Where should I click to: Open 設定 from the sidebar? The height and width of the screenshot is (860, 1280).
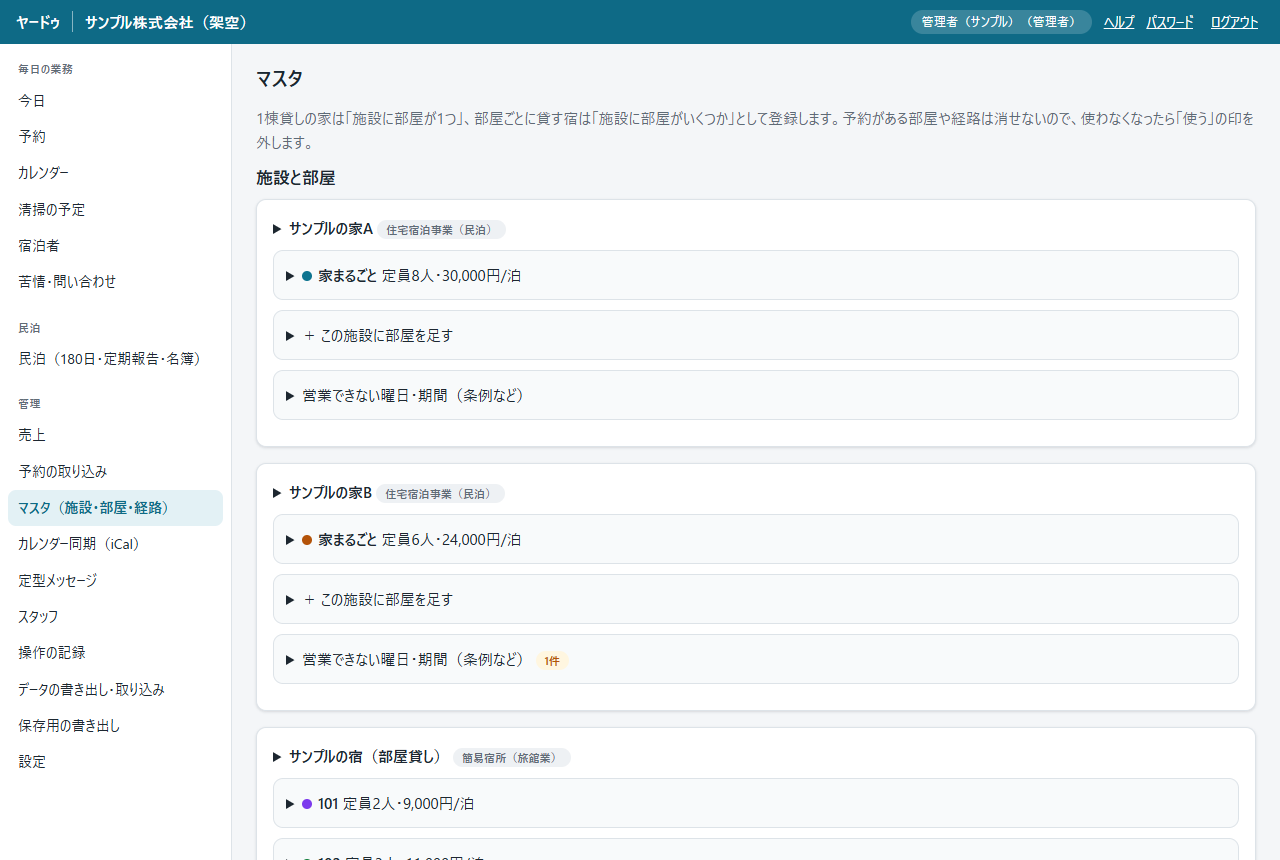click(115, 761)
